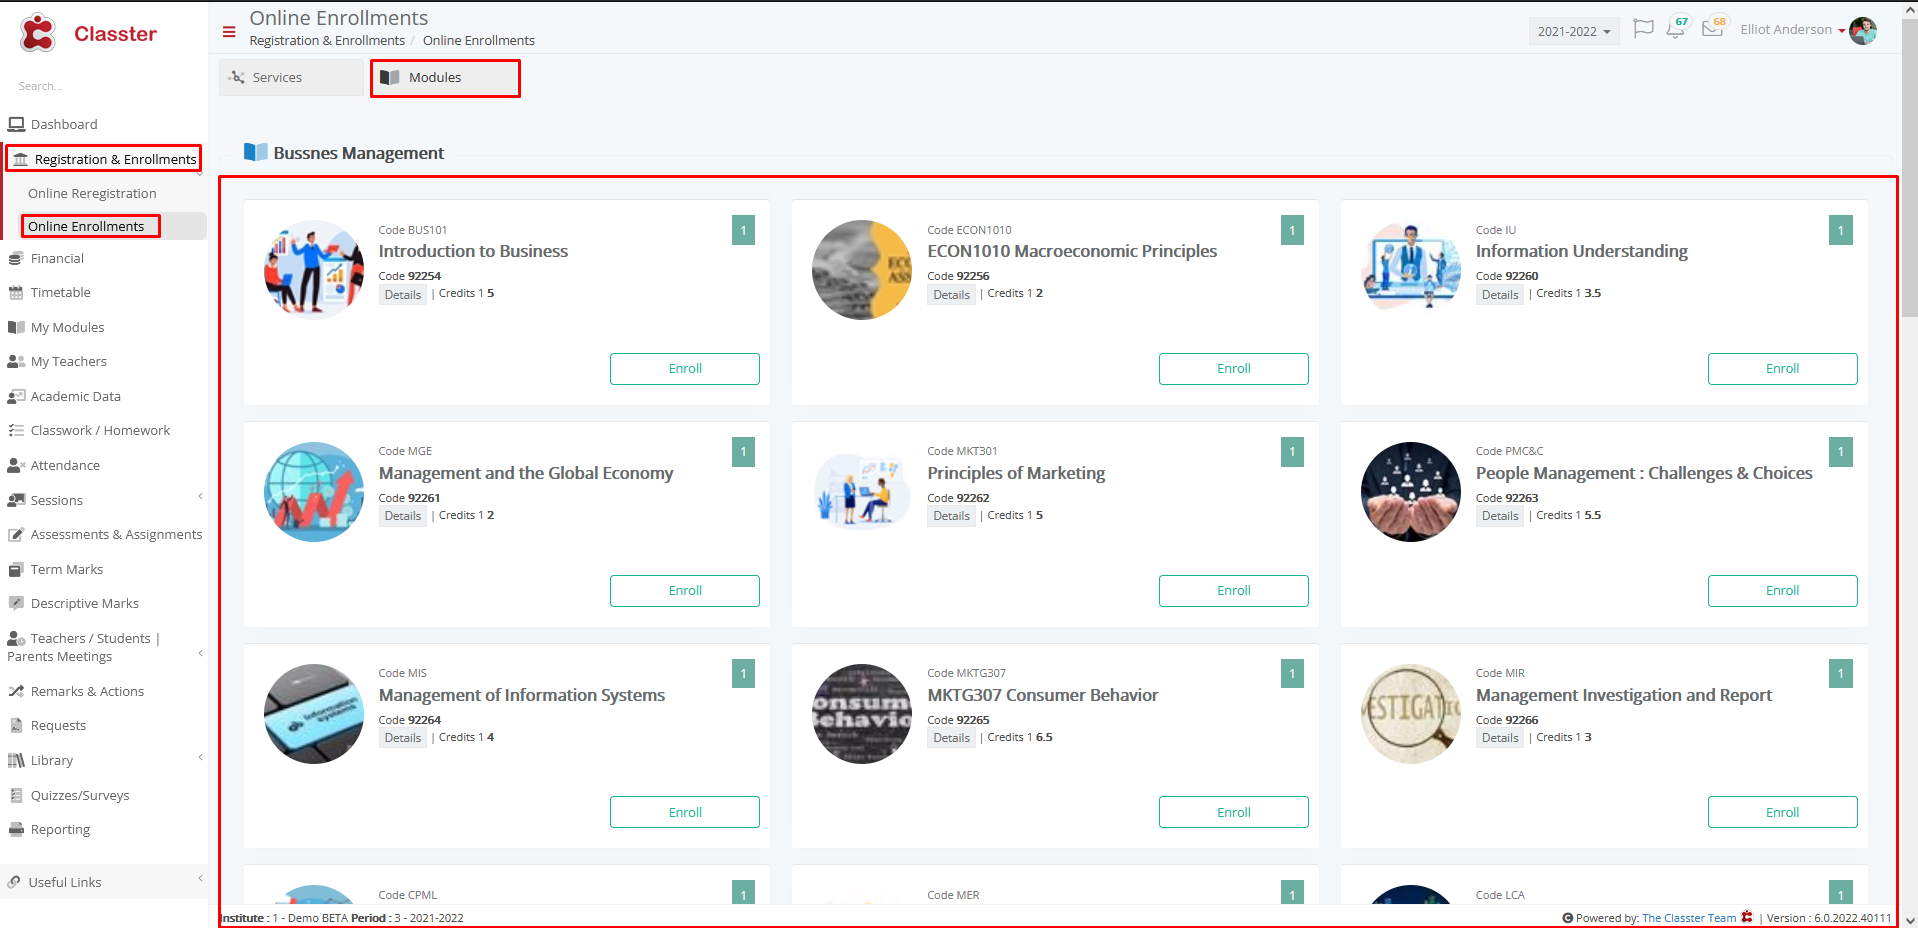Click the Bussnes Management section heading
Viewport: 1918px width, 928px height.
click(x=358, y=153)
